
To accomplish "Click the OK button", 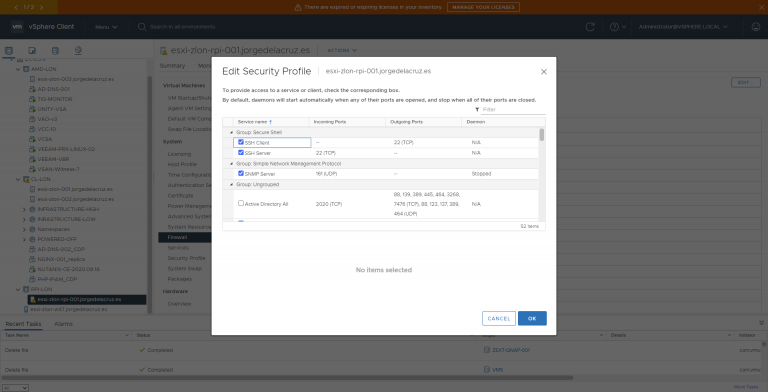I will pyautogui.click(x=532, y=318).
